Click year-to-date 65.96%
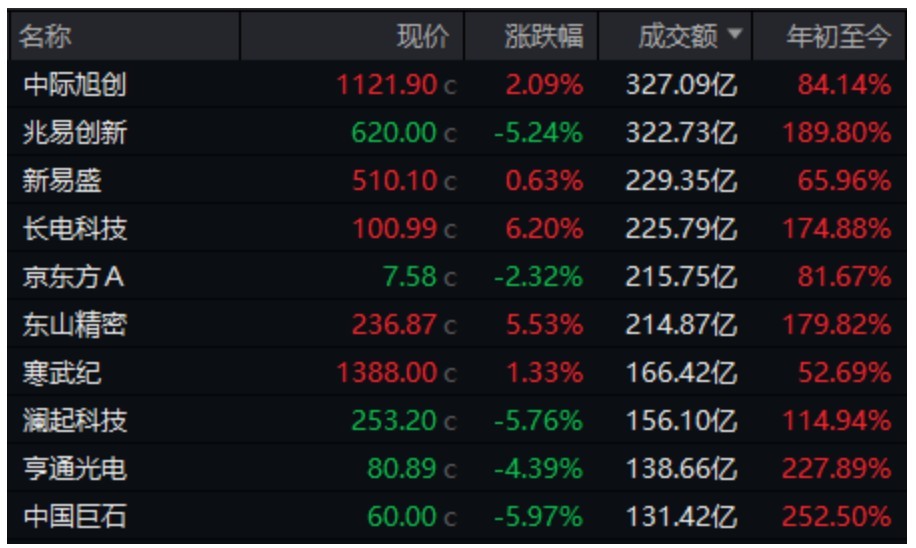 [x=845, y=181]
